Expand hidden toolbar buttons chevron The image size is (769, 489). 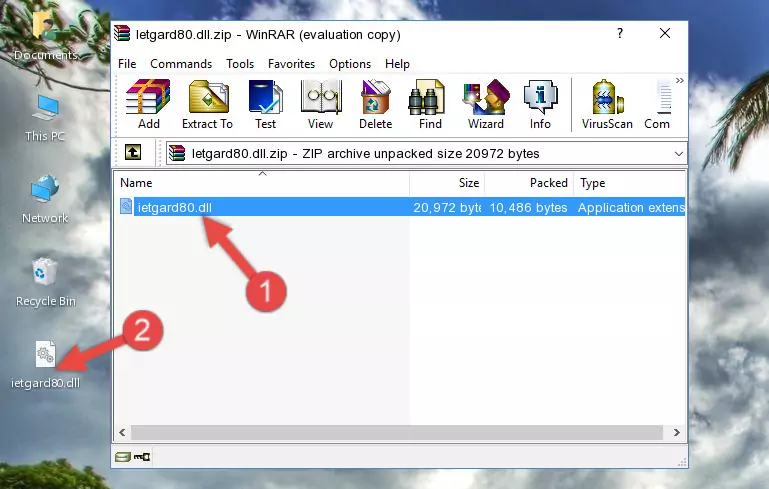(x=680, y=80)
